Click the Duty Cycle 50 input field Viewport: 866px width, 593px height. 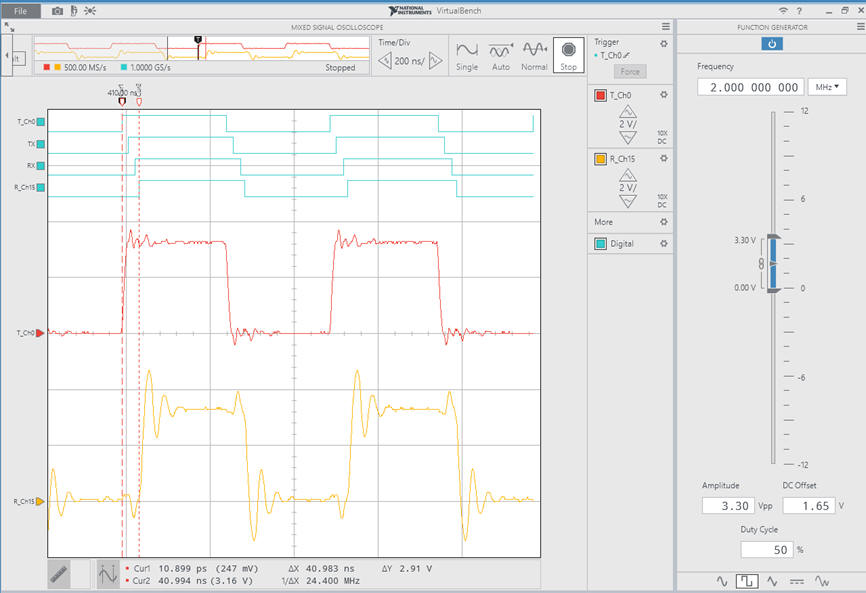click(x=767, y=549)
